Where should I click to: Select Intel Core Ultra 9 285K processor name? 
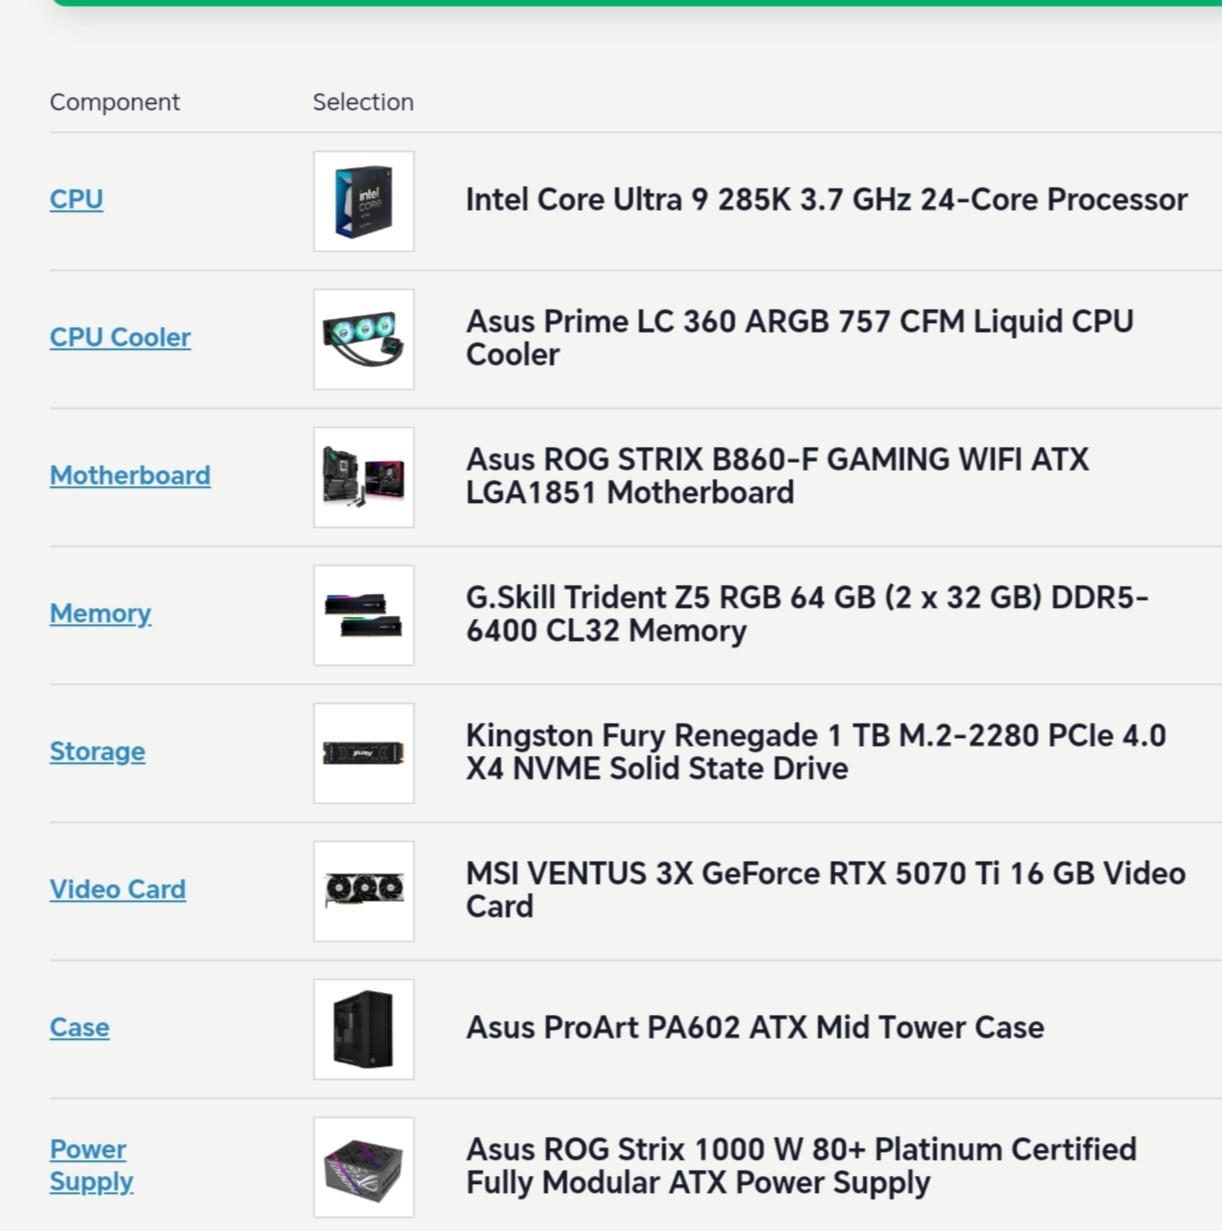(x=826, y=199)
